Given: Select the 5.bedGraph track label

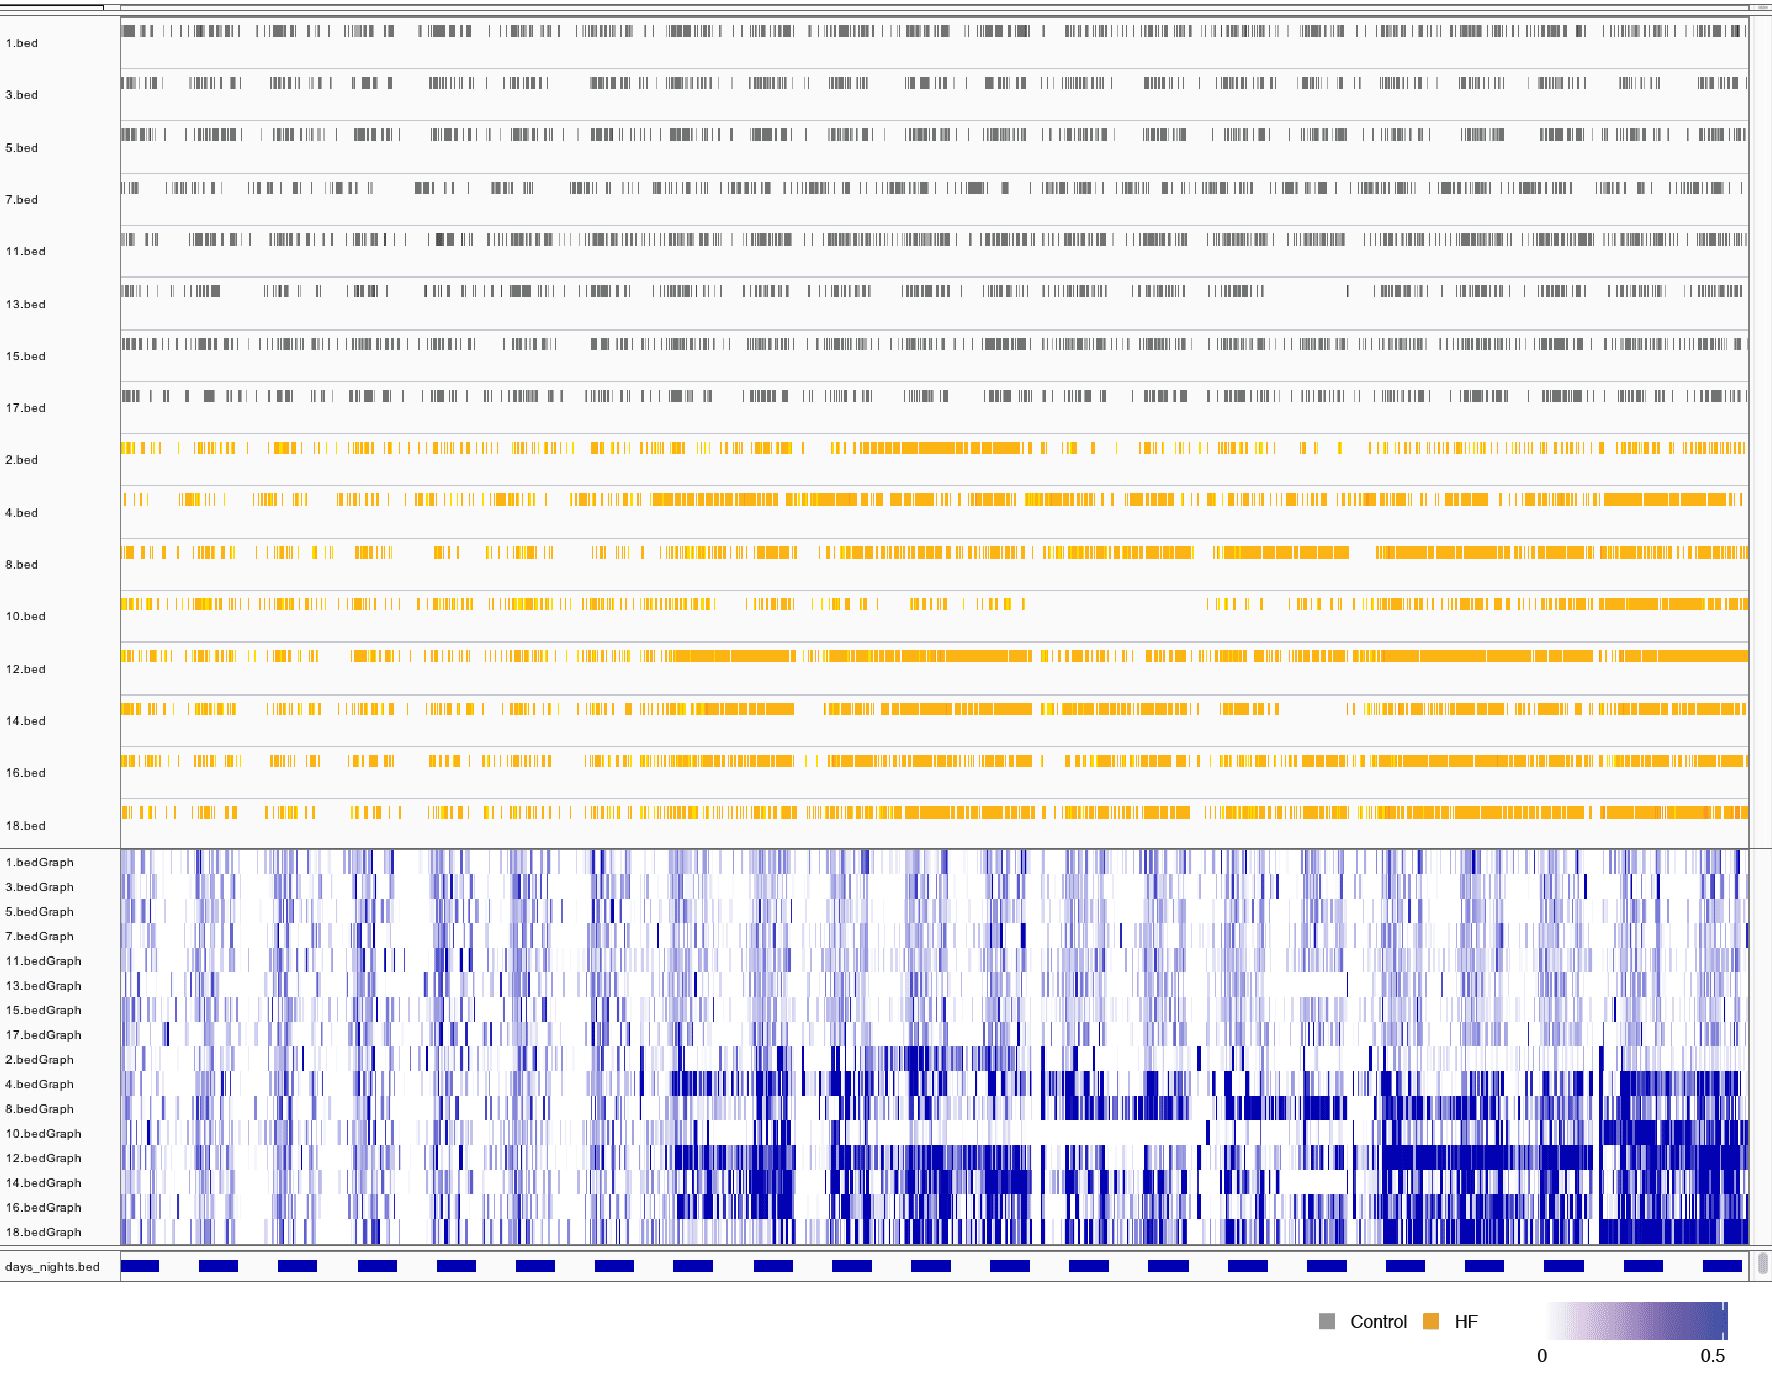Looking at the screenshot, I should (40, 912).
